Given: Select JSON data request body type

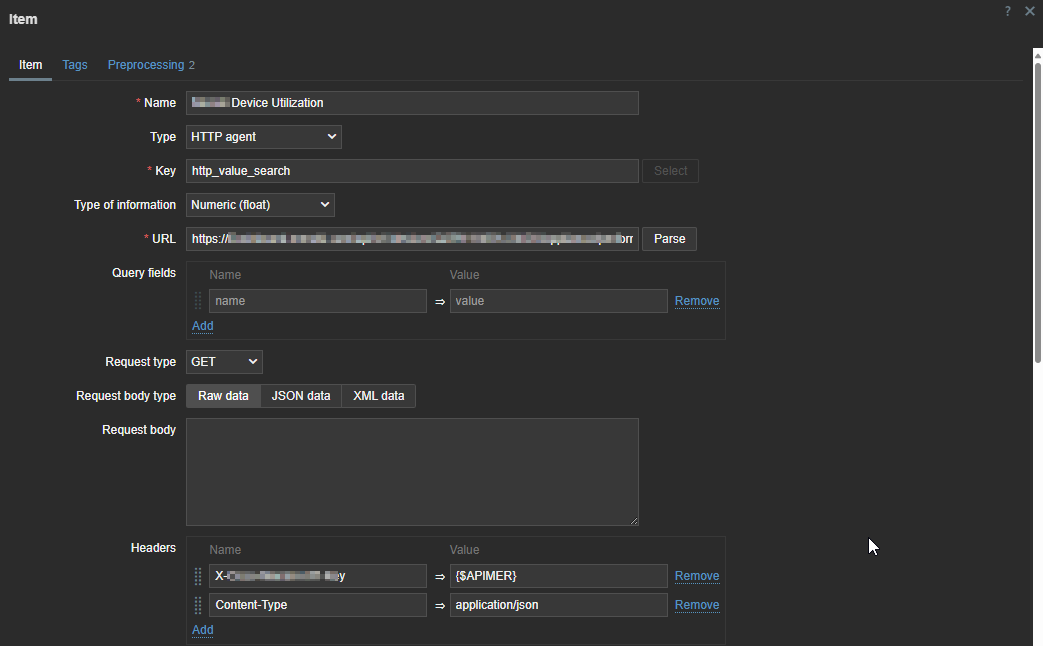Looking at the screenshot, I should point(301,396).
